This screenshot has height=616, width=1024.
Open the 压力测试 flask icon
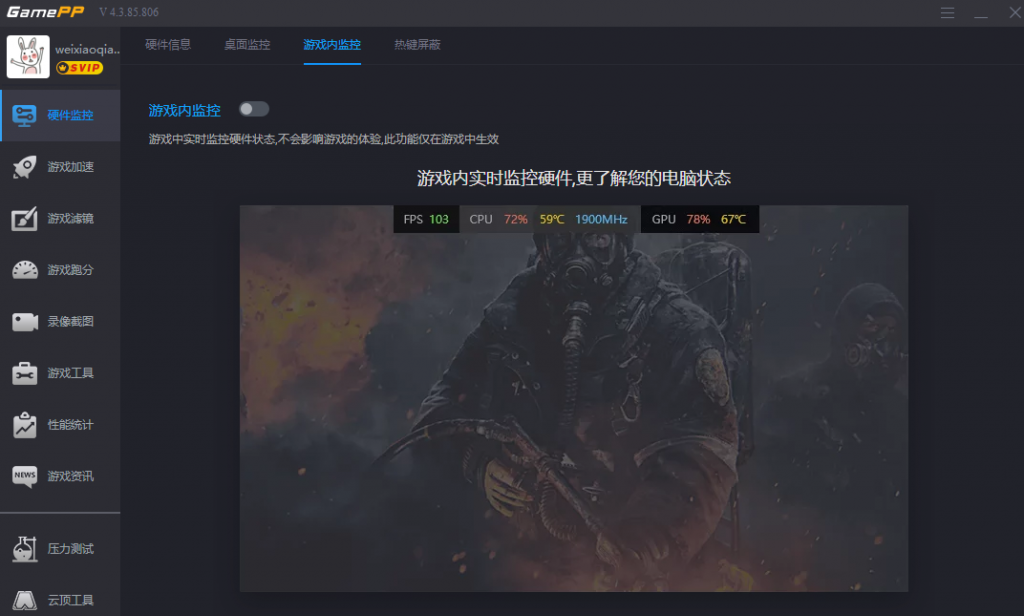pyautogui.click(x=25, y=549)
